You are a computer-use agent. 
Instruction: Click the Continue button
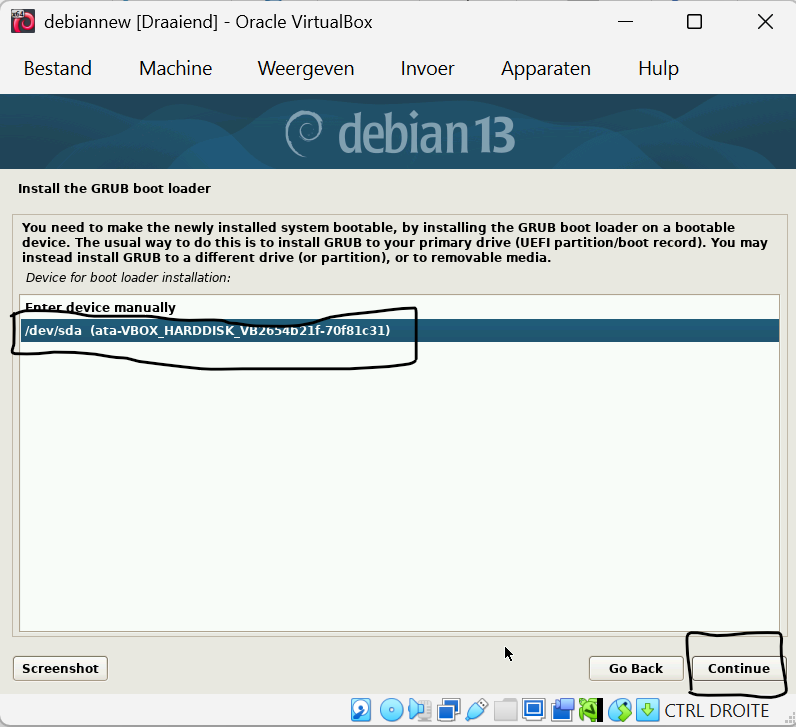coord(739,668)
